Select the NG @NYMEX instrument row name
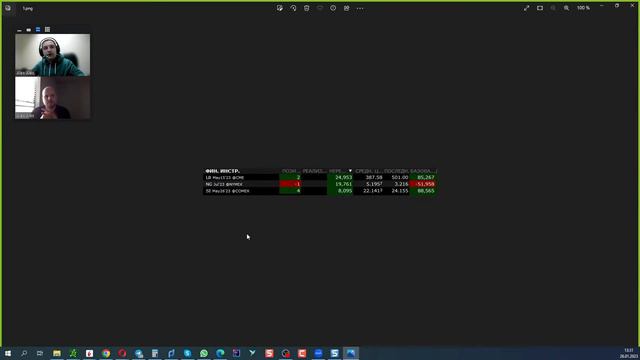 [224, 184]
